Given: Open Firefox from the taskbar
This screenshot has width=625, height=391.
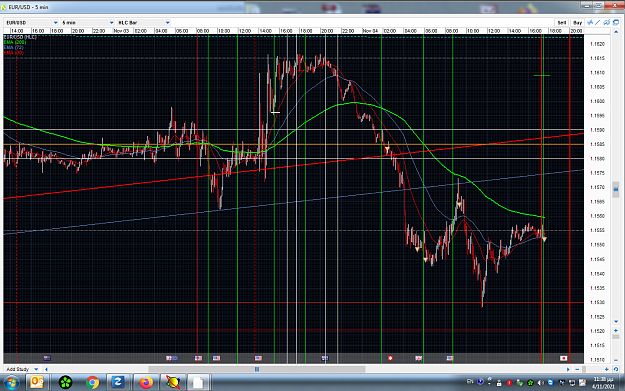Looking at the screenshot, I should pyautogui.click(x=146, y=383).
